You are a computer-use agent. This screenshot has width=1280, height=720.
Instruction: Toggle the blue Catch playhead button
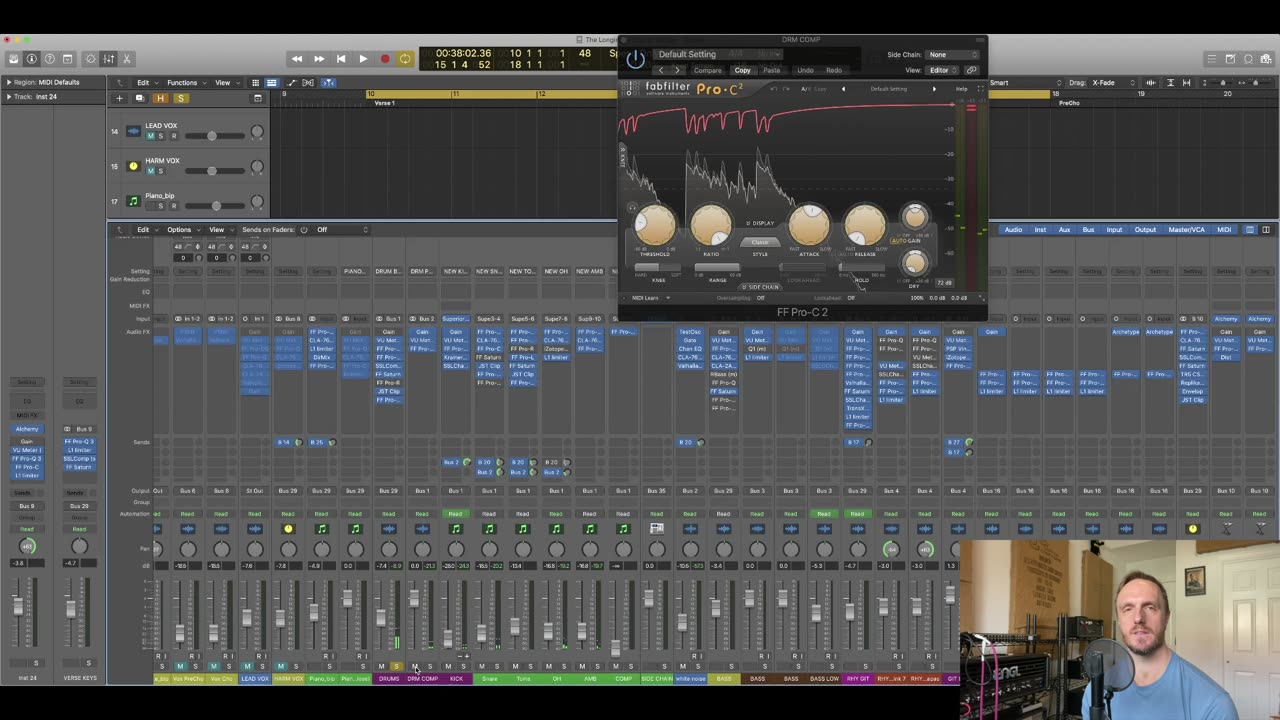[x=327, y=83]
